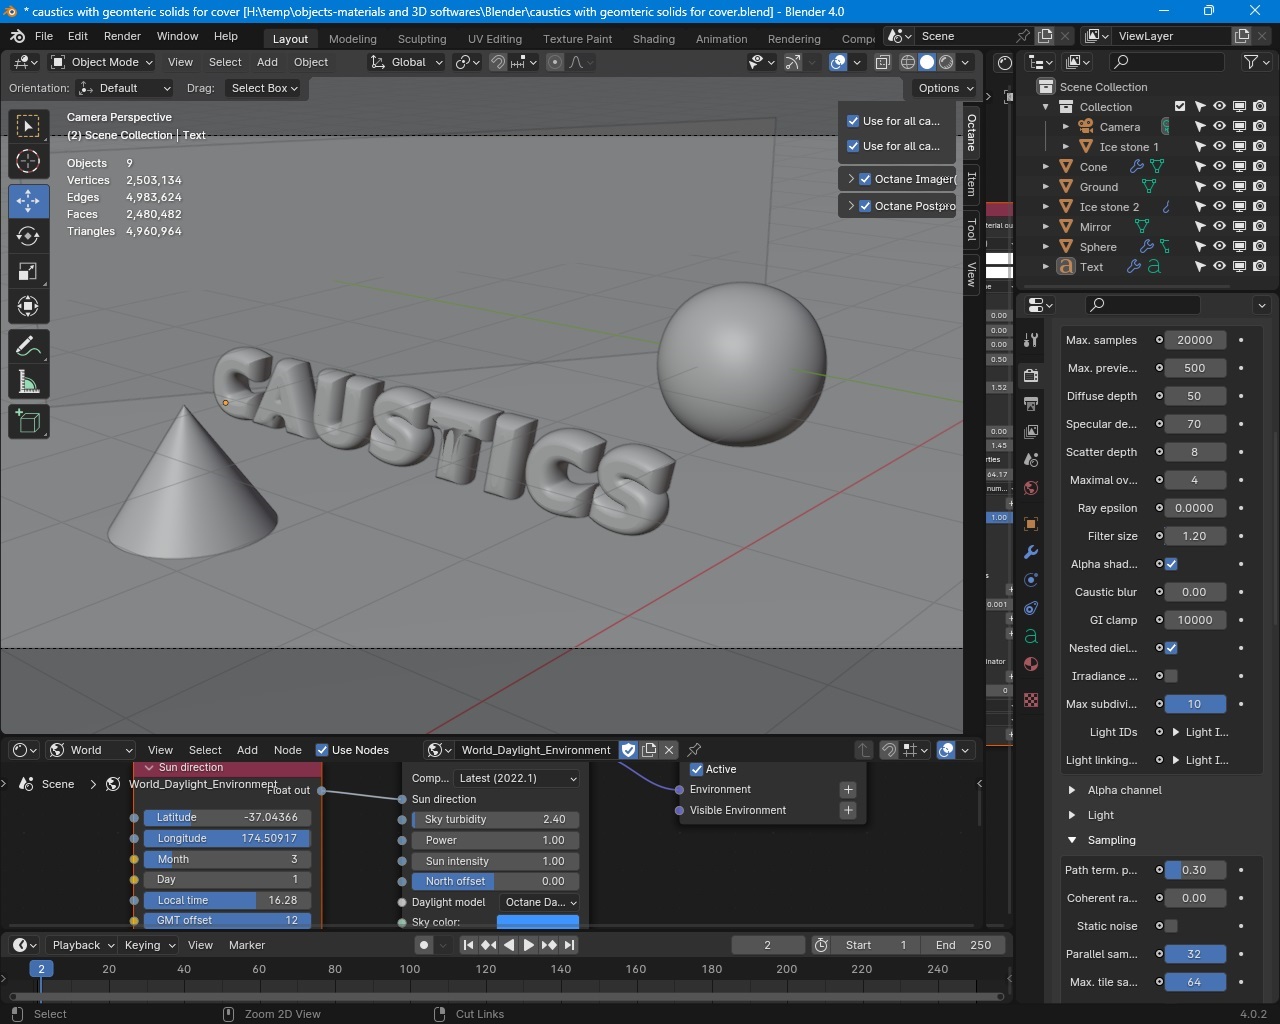This screenshot has height=1024, width=1280.
Task: Expand the Sphere item in the outliner
Action: 1046,247
